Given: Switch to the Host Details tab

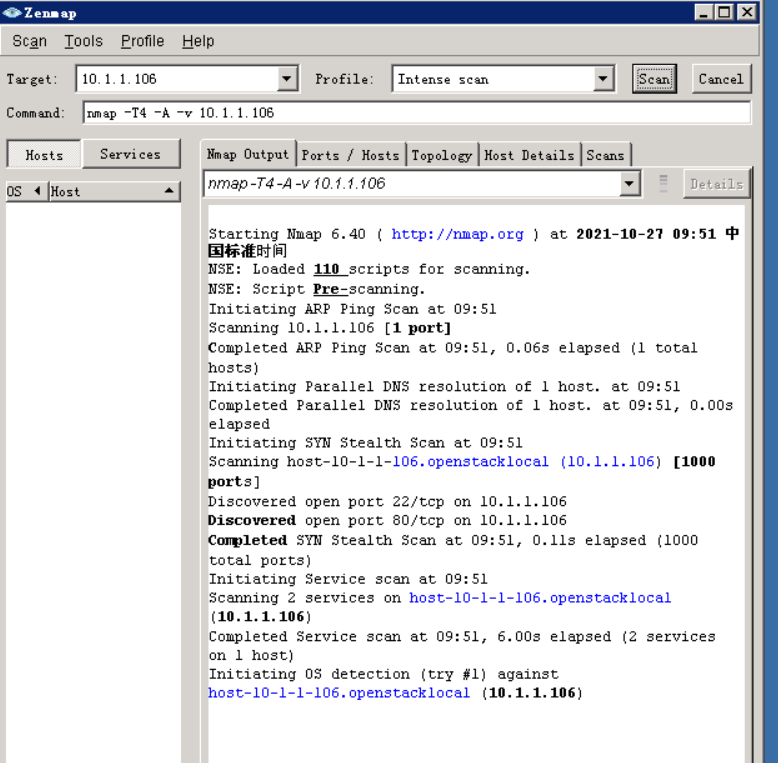Looking at the screenshot, I should 529,155.
